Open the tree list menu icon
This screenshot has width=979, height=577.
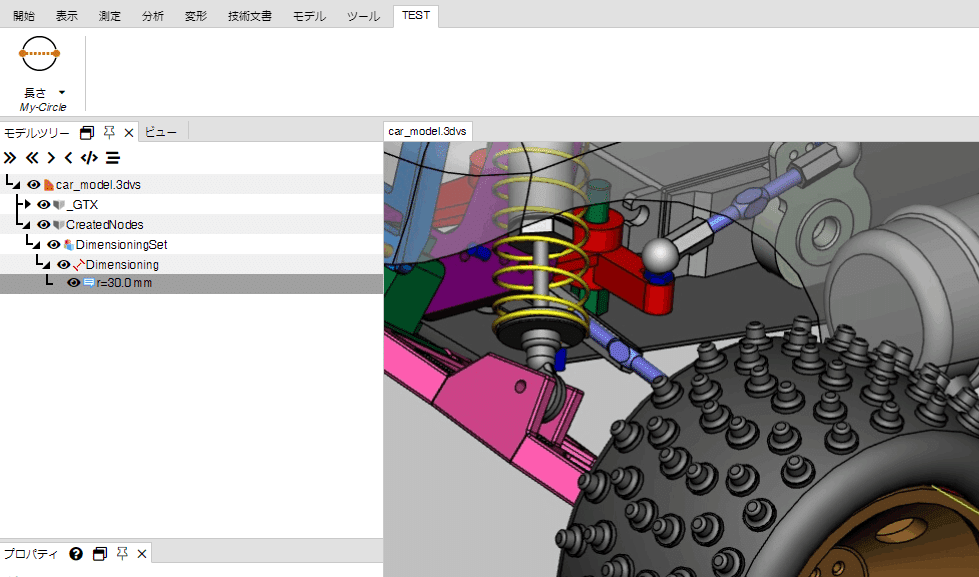point(113,157)
